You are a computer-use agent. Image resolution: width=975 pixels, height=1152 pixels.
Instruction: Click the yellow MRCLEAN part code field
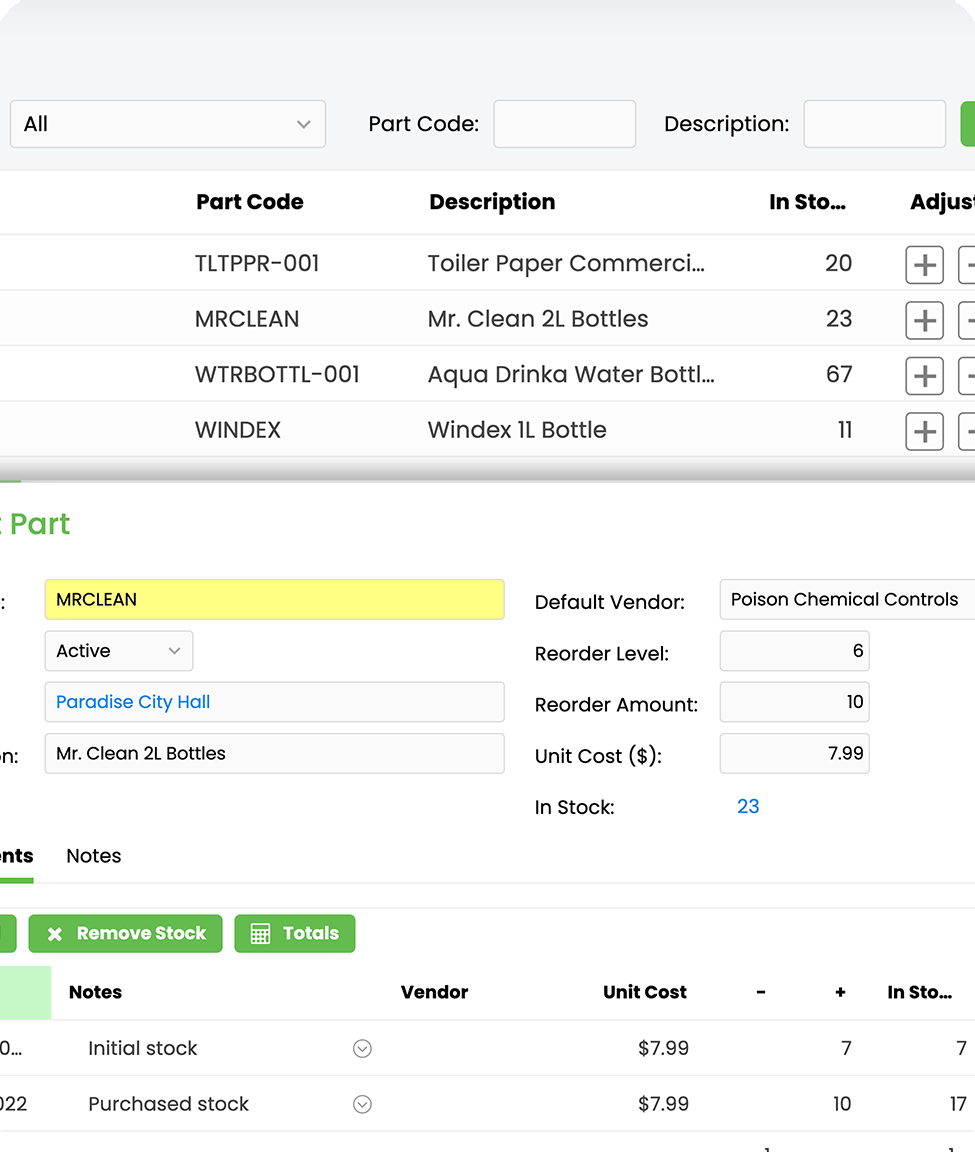coord(275,600)
